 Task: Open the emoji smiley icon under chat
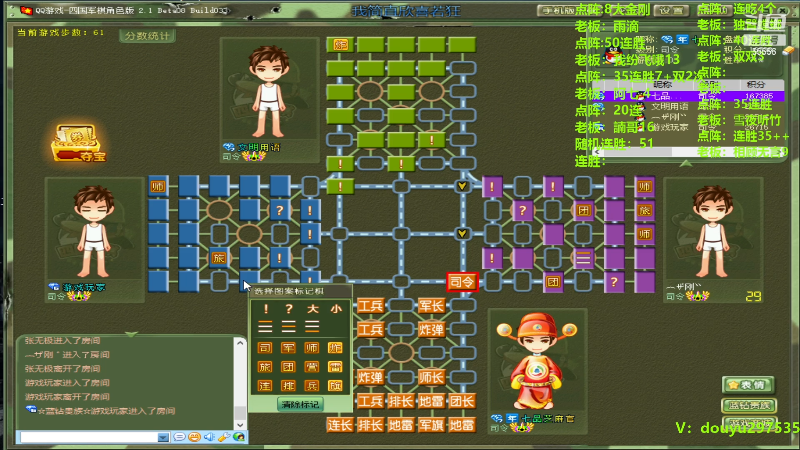point(194,437)
